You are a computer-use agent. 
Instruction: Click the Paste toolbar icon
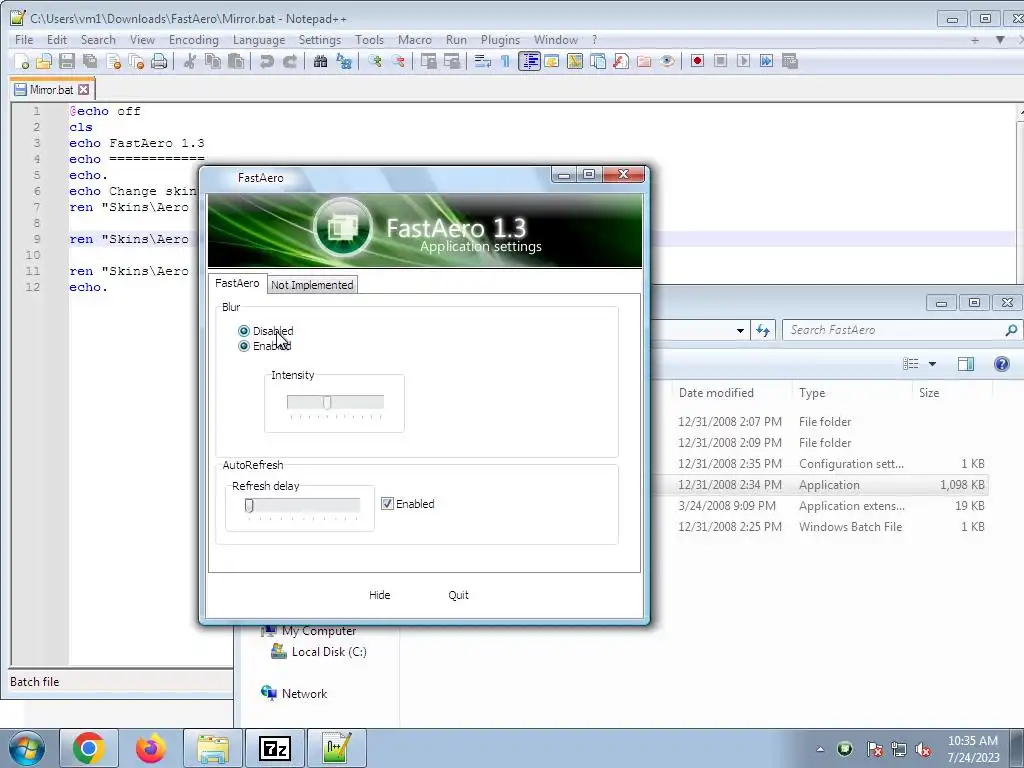236,61
